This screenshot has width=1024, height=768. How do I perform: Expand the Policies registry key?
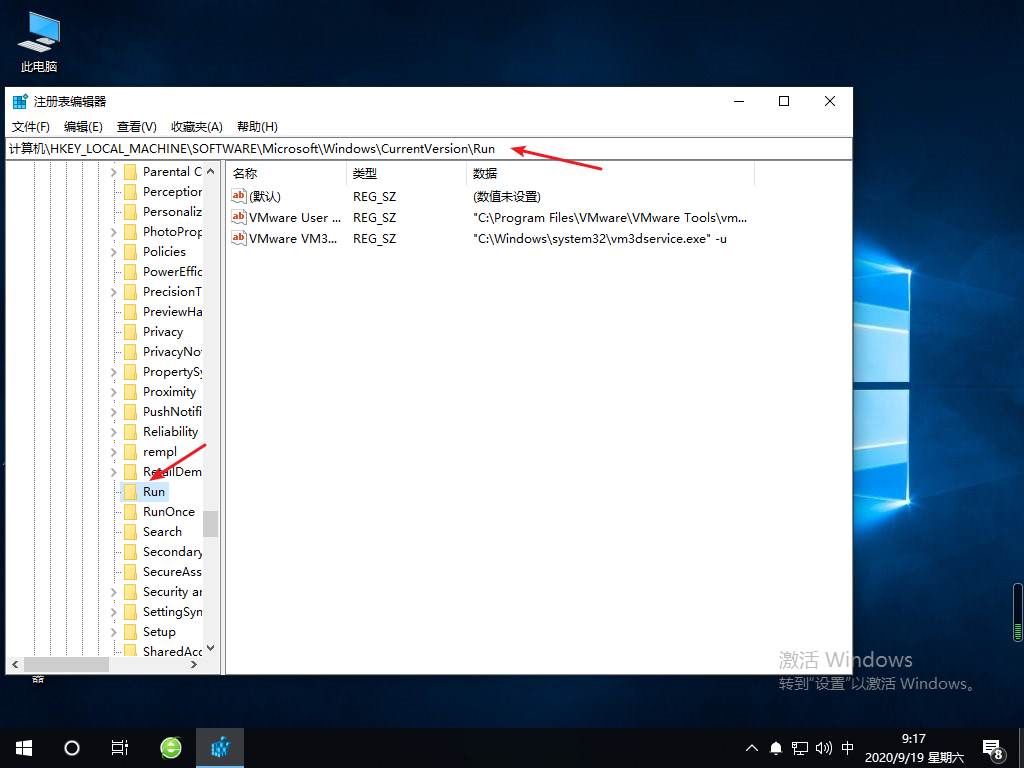(x=115, y=251)
